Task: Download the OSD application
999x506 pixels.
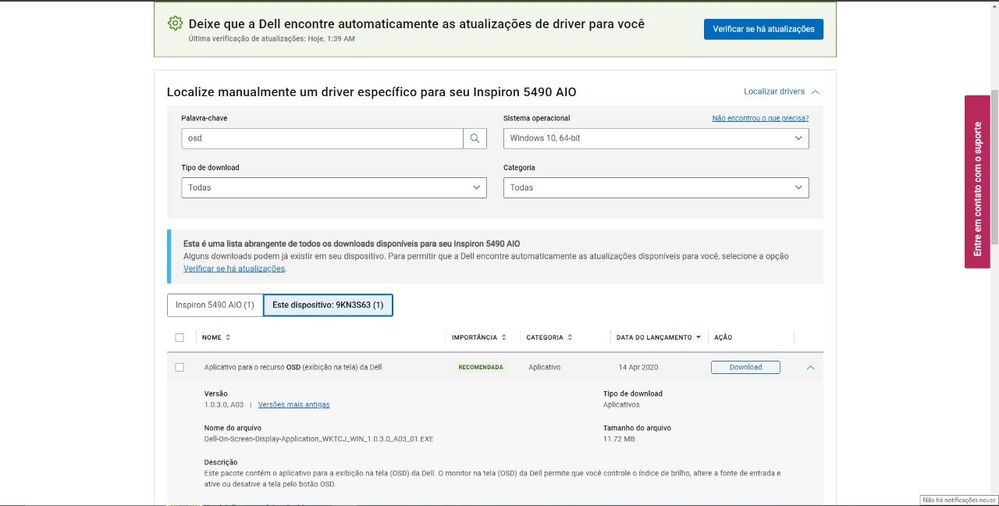Action: [745, 368]
